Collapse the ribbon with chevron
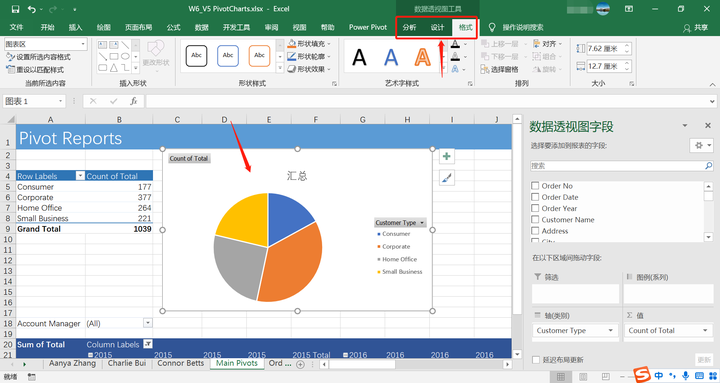Screen dimensions: 720x383 click(712, 84)
